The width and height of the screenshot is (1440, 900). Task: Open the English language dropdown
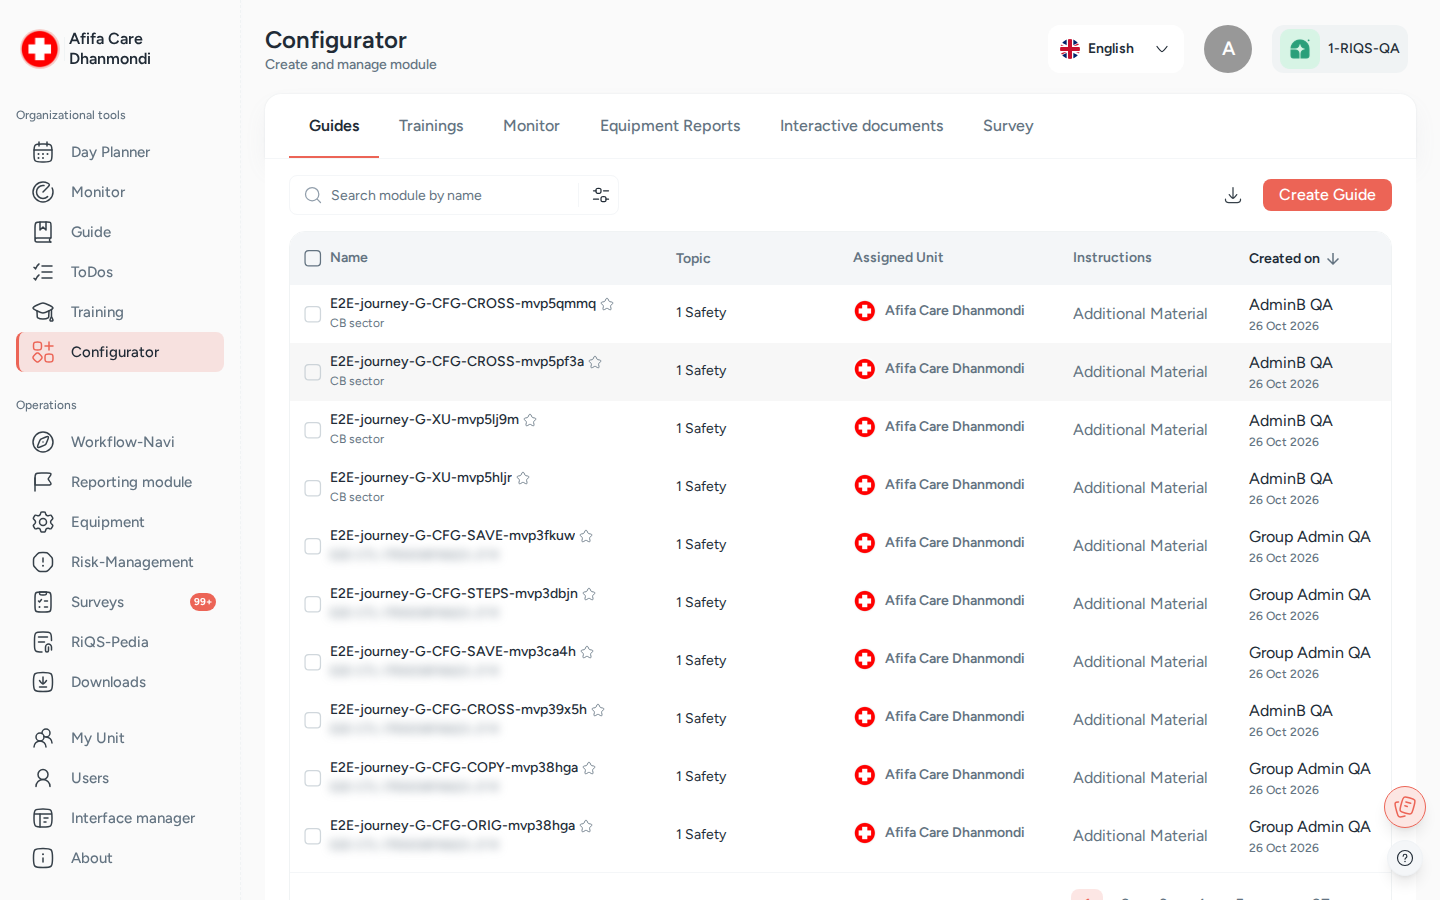click(x=1116, y=49)
